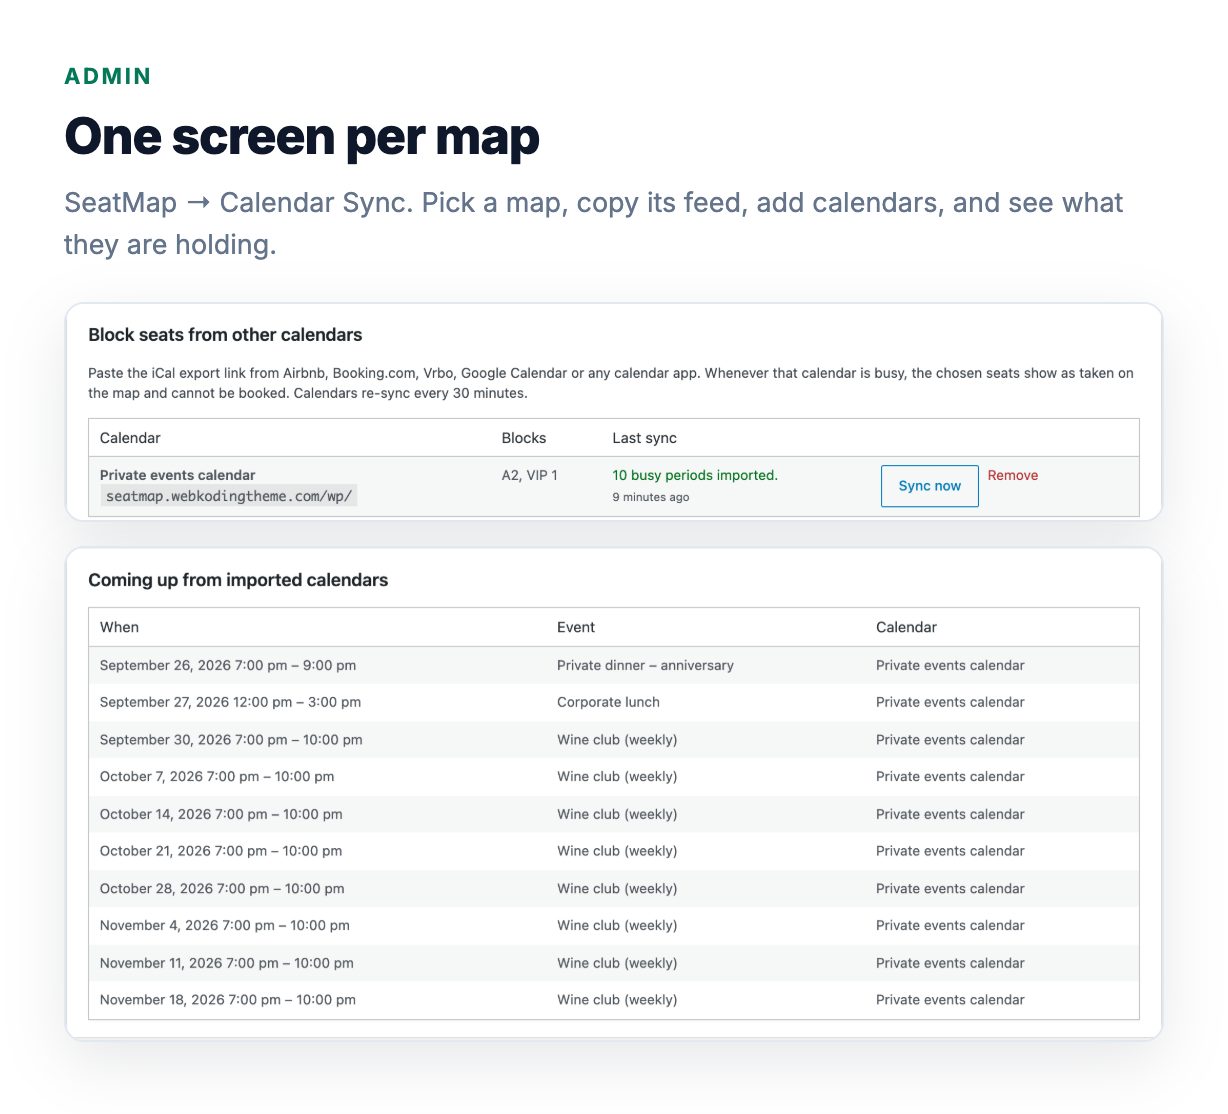Click the 10 busy periods imported status
Image resolution: width=1228 pixels, height=1114 pixels.
(x=695, y=475)
